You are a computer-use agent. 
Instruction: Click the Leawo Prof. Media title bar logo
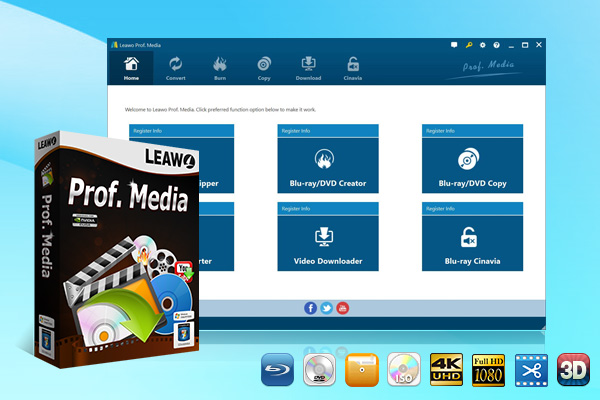[x=114, y=45]
